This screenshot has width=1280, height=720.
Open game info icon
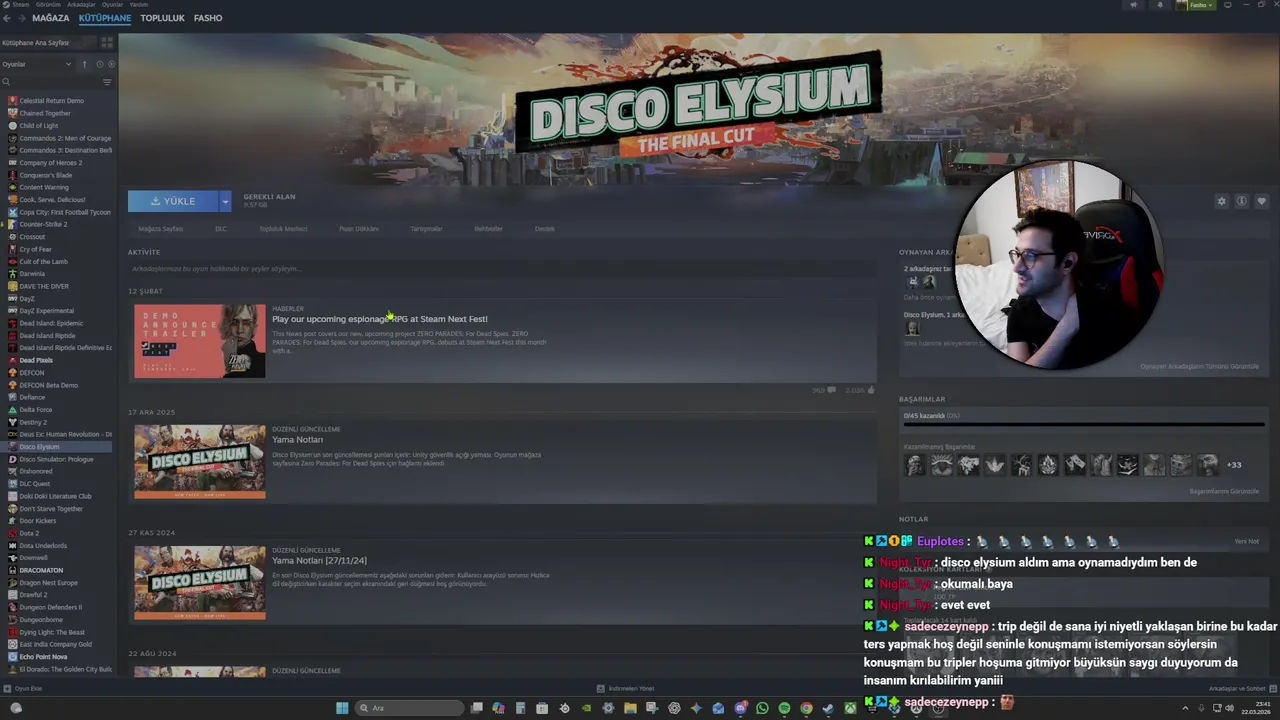[1241, 201]
